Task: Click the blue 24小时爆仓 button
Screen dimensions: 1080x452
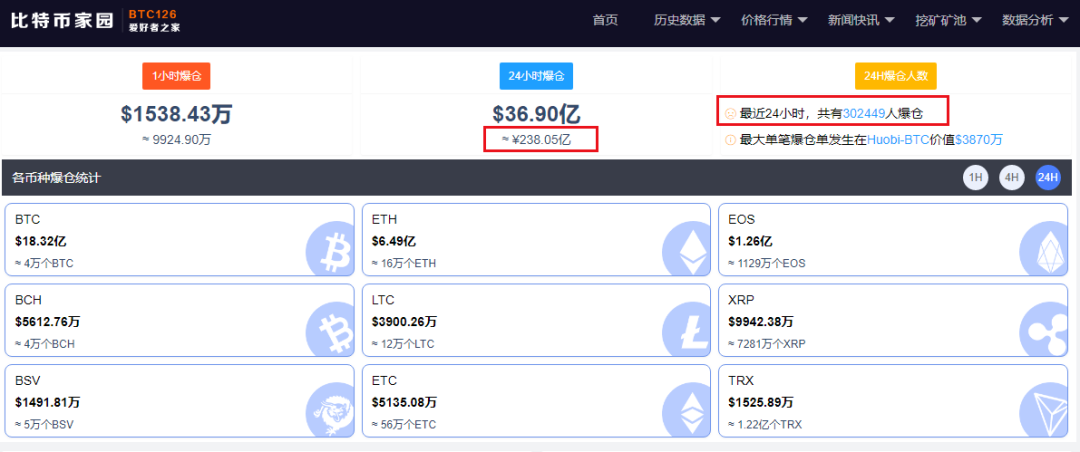Action: point(536,76)
